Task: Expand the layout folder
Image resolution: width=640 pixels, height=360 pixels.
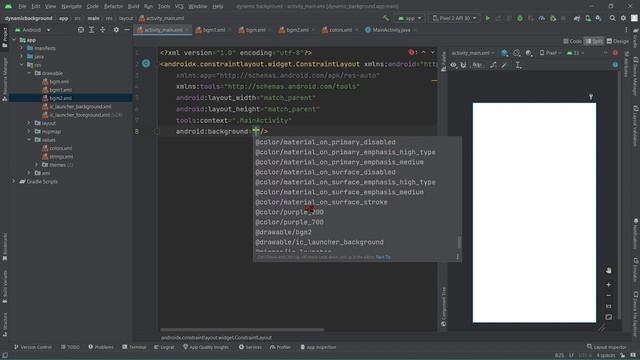Action: click(29, 123)
